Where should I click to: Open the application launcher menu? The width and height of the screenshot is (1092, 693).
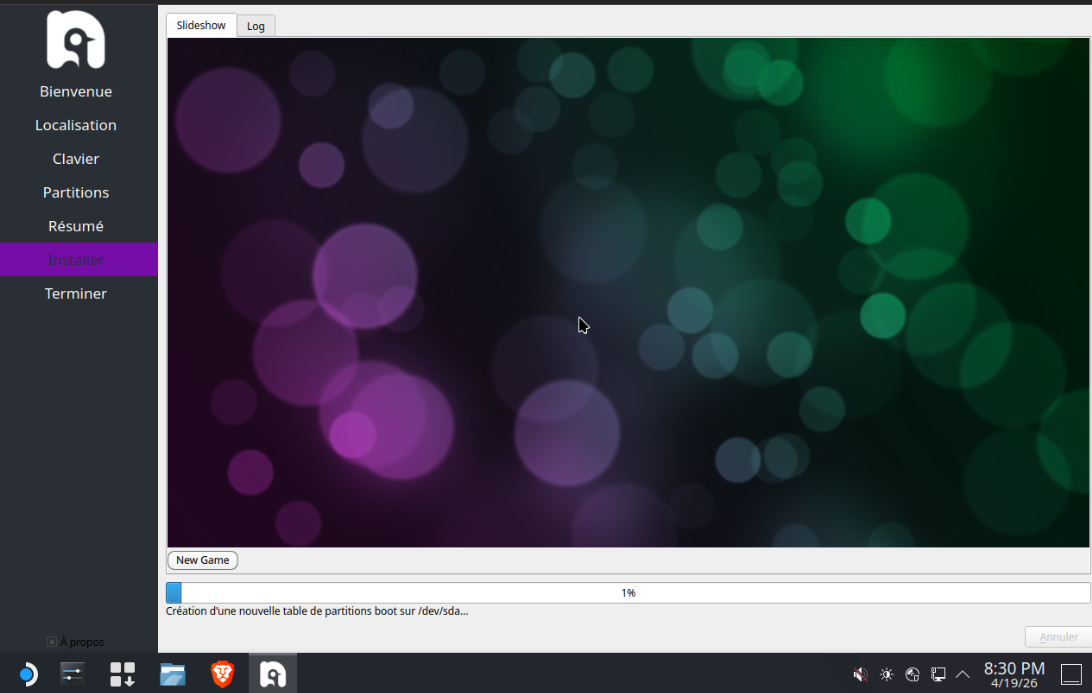(26, 674)
